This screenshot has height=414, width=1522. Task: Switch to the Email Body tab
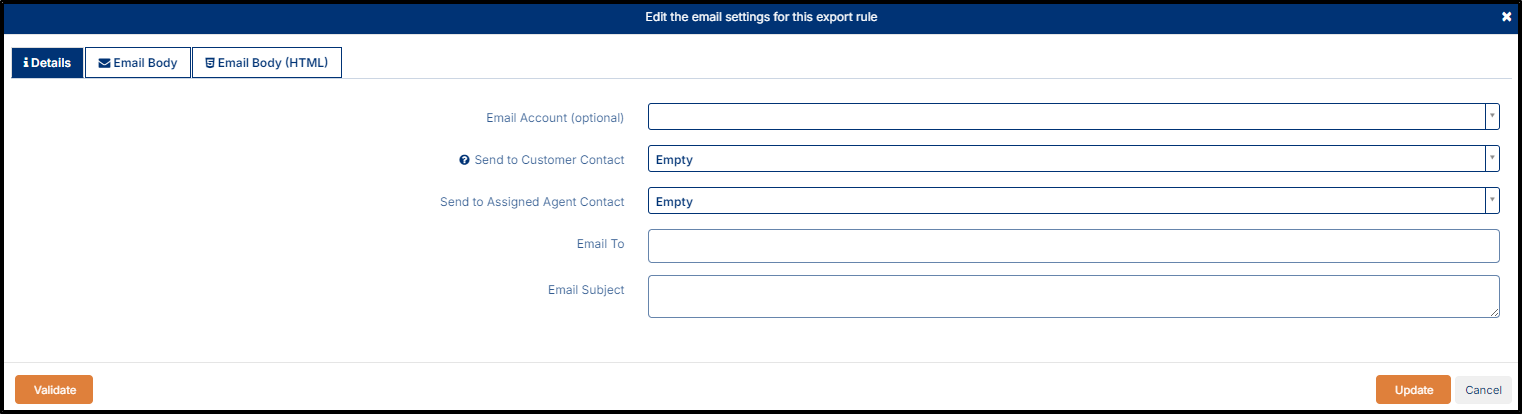(x=138, y=63)
